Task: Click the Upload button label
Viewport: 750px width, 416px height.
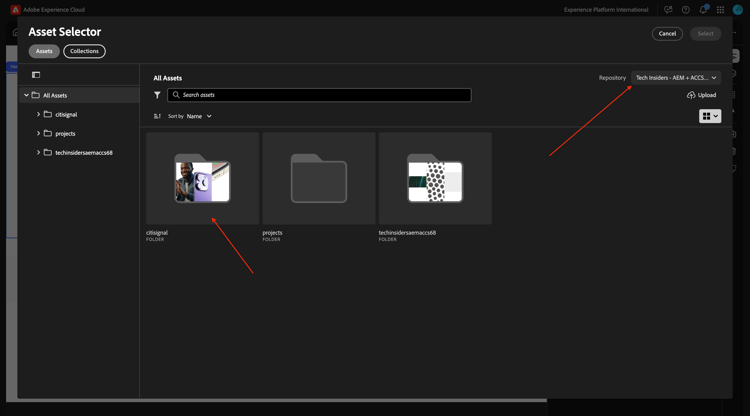Action: tap(707, 95)
